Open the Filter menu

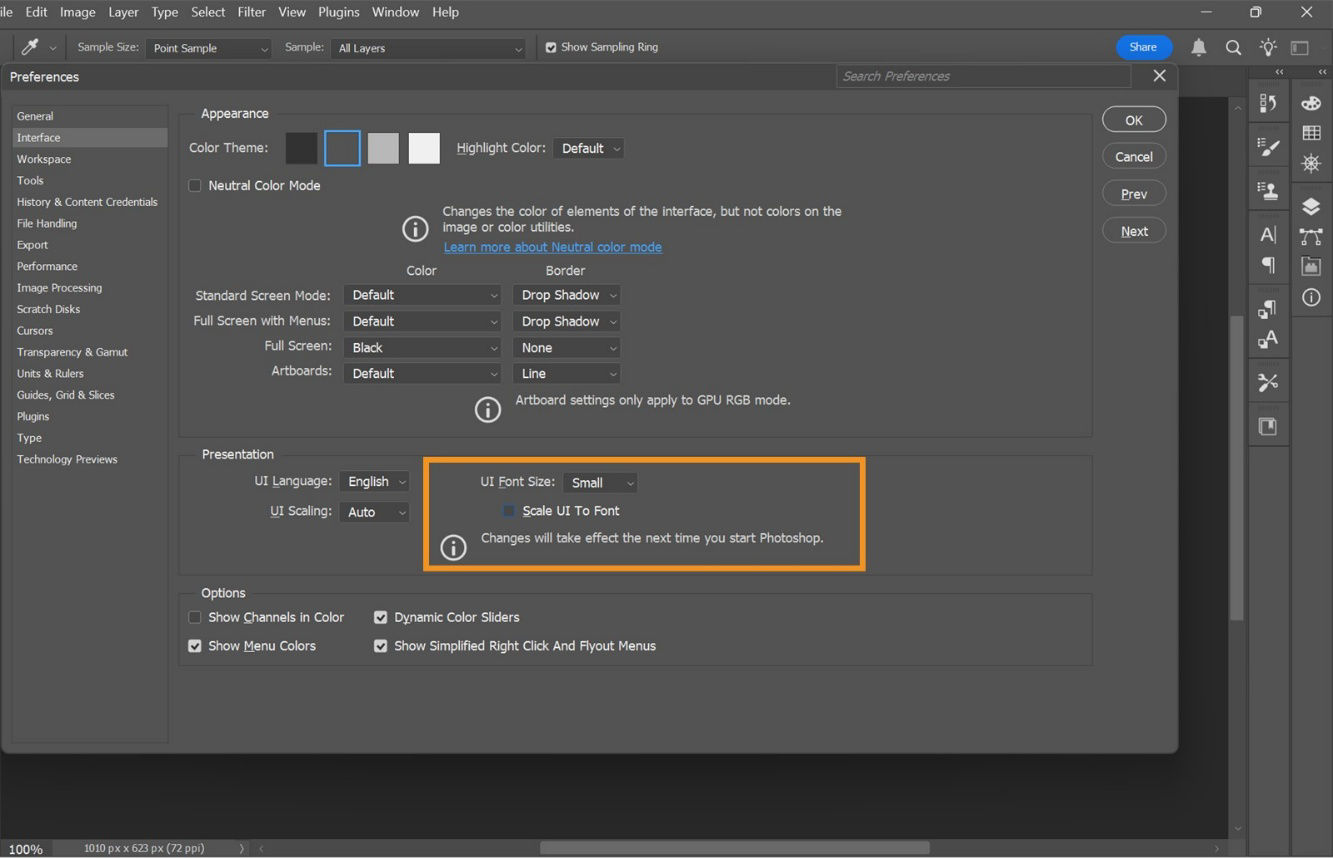[251, 12]
